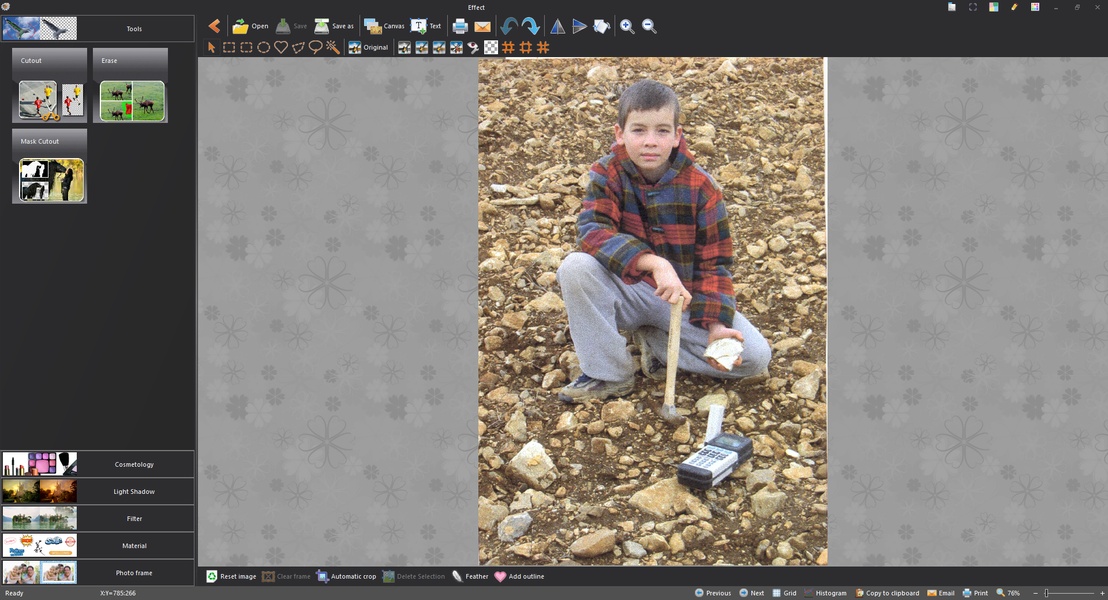
Task: Toggle the transparency checkerboard background icon
Action: click(x=491, y=47)
